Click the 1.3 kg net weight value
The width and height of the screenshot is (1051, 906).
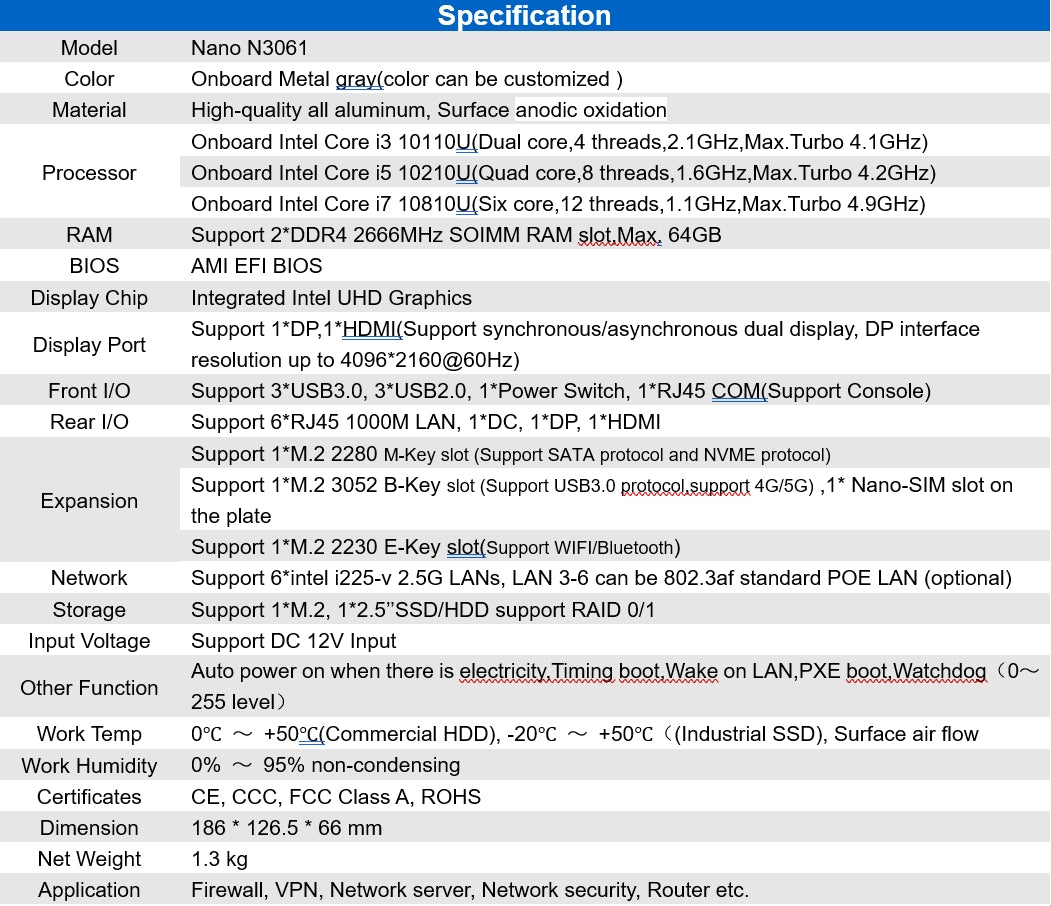point(219,859)
